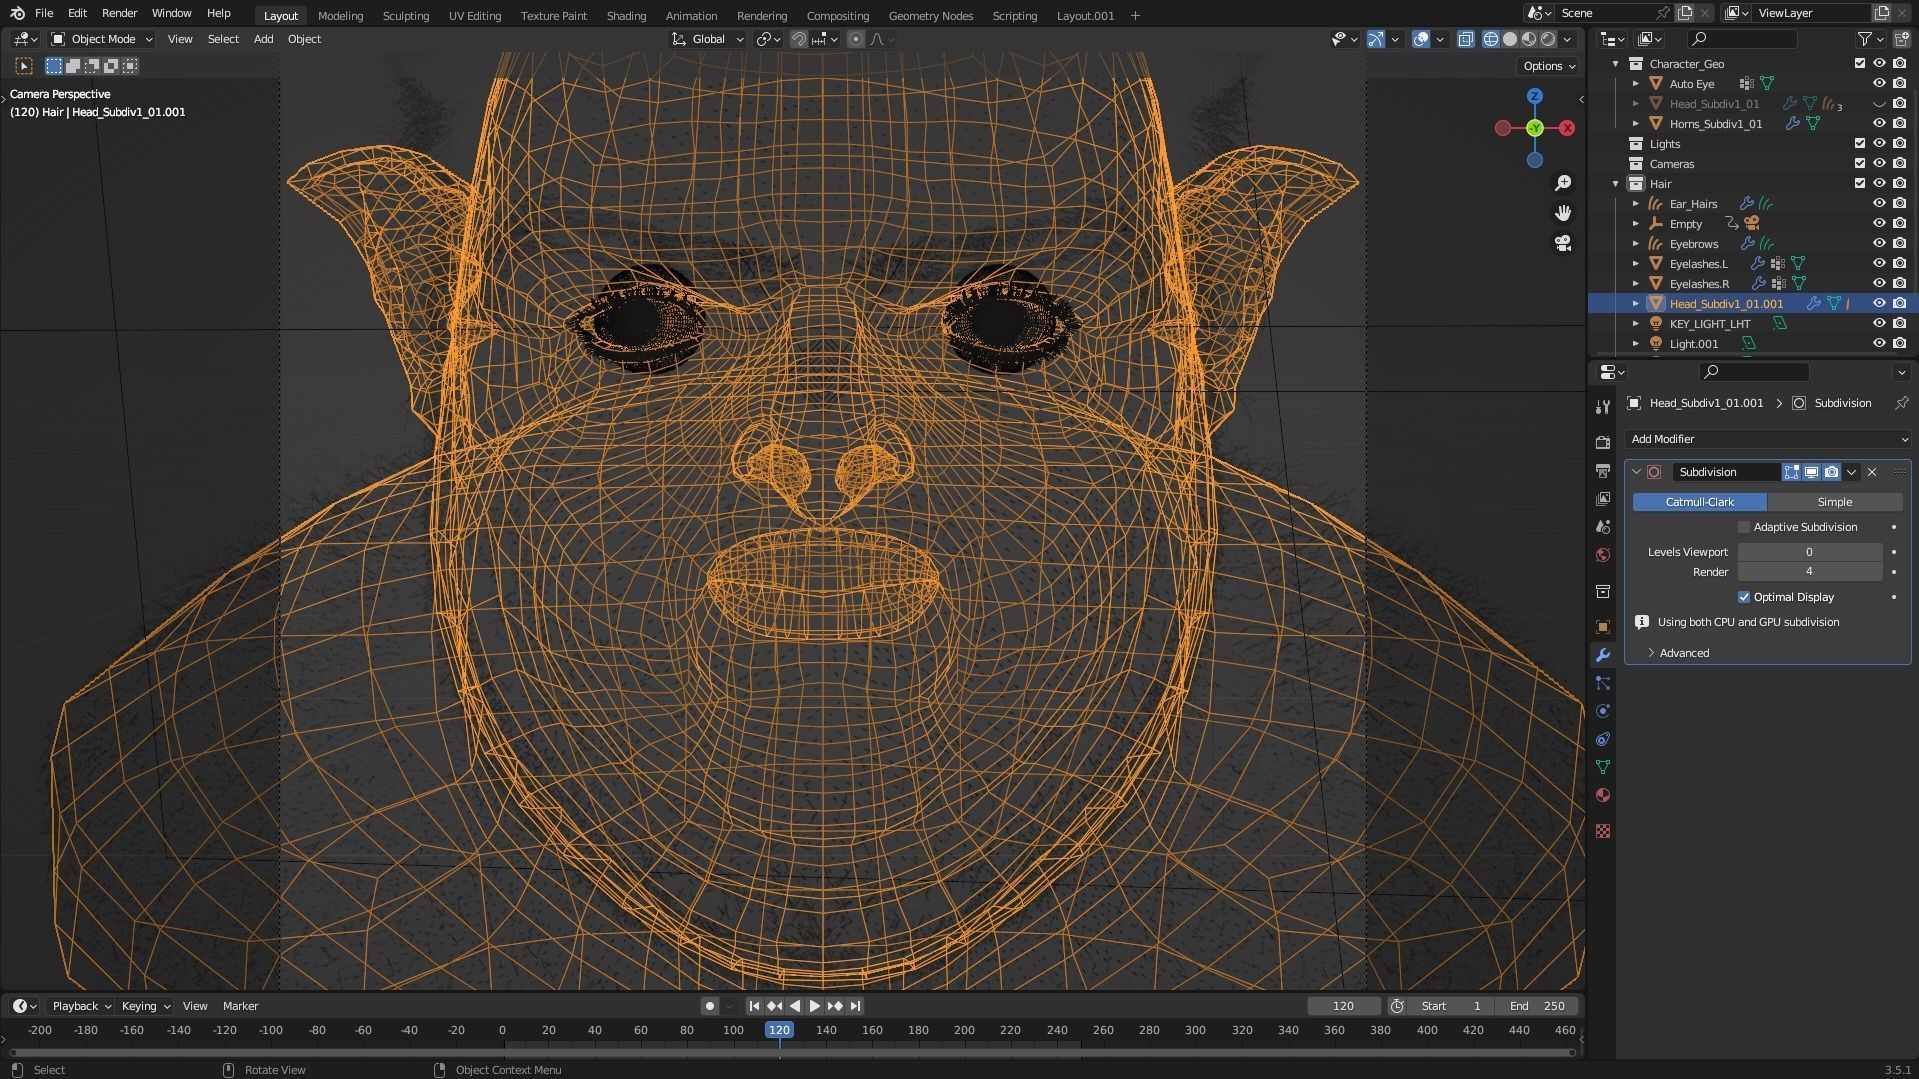This screenshot has width=1919, height=1079.
Task: Toggle Subdivision modifier edit mode display
Action: [1791, 472]
